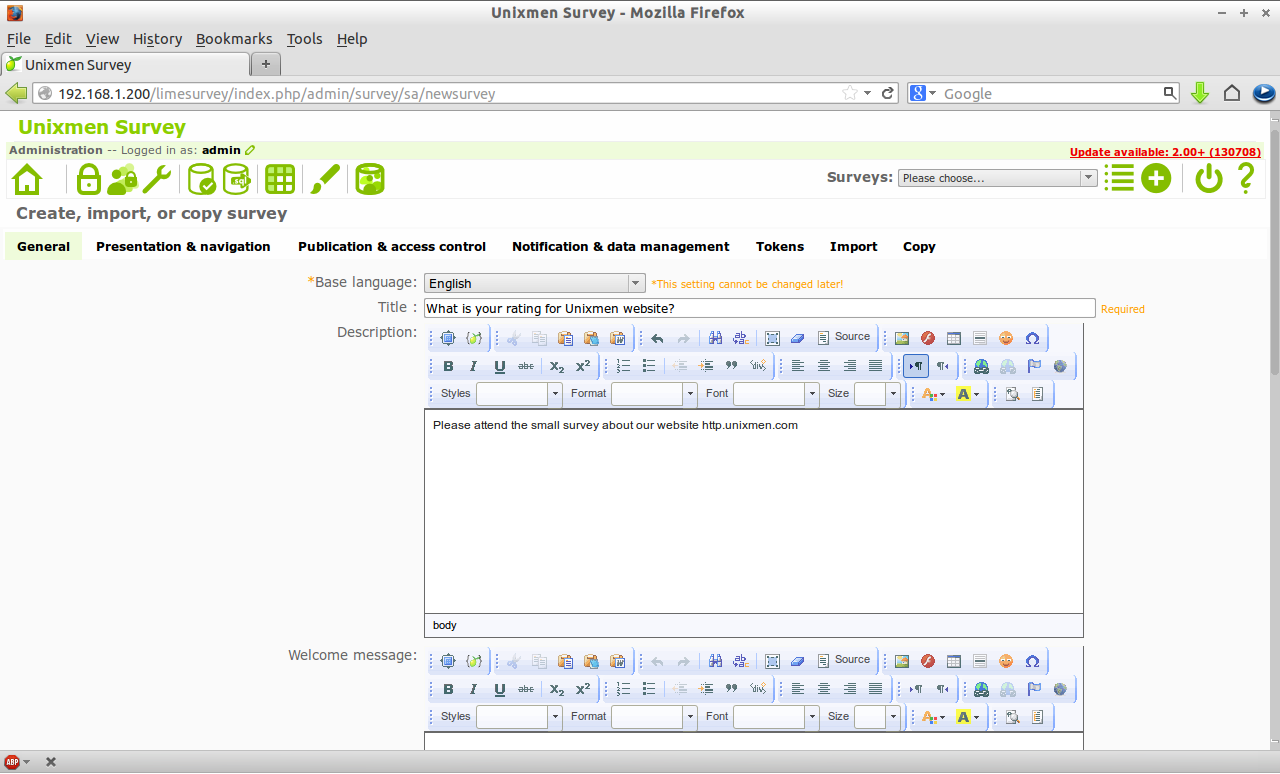The width and height of the screenshot is (1280, 774).
Task: Toggle Subscript in Description editor toolbar
Action: pyautogui.click(x=557, y=366)
